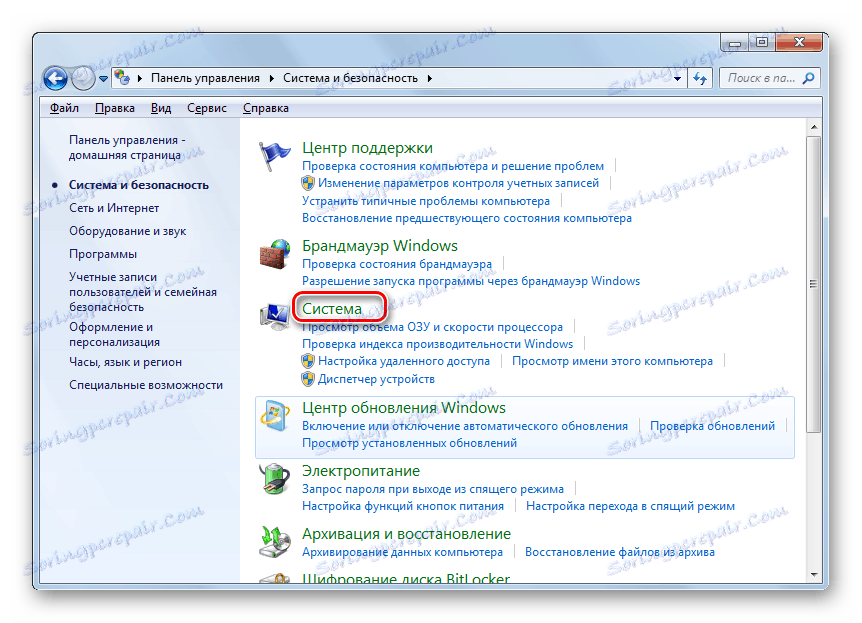Image resolution: width=862 pixels, height=623 pixels.
Task: Open the Файл menu
Action: (x=64, y=108)
